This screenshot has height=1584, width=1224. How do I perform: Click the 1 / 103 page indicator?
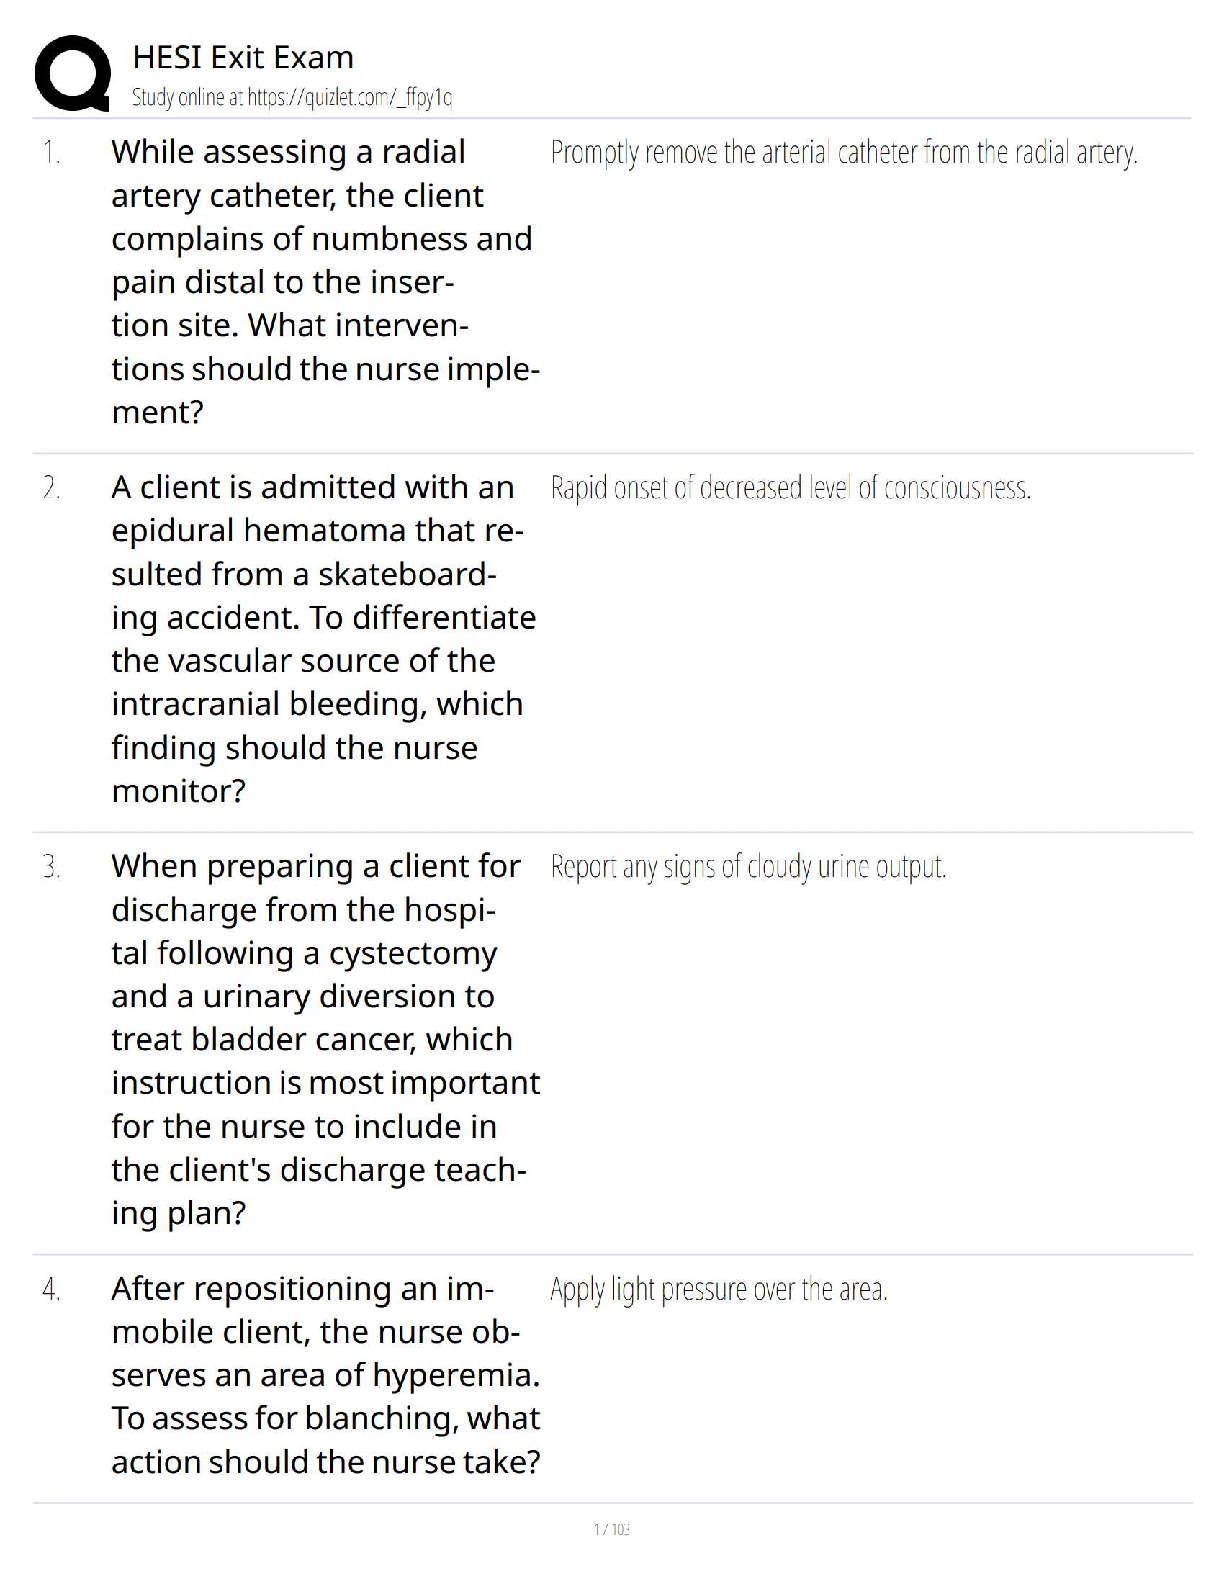(611, 1529)
